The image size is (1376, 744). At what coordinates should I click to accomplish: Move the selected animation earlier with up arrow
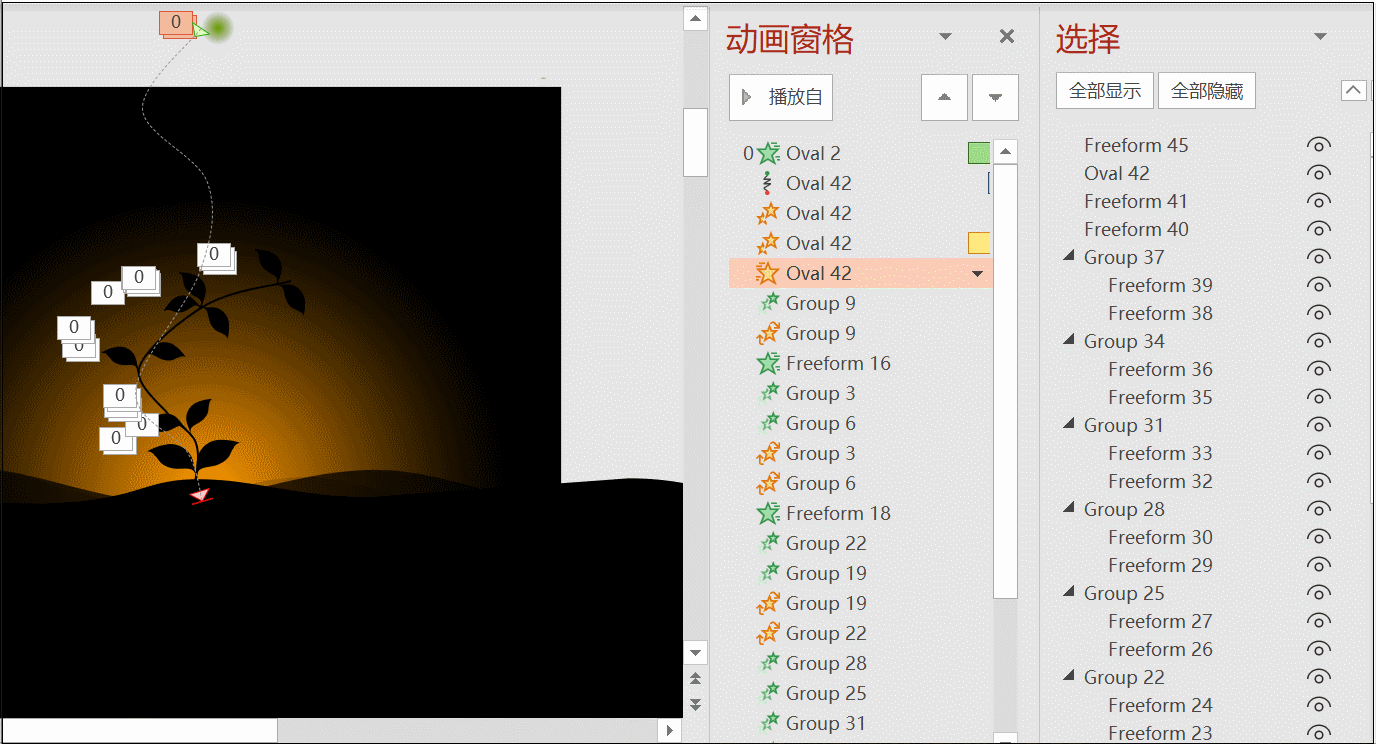pyautogui.click(x=944, y=98)
